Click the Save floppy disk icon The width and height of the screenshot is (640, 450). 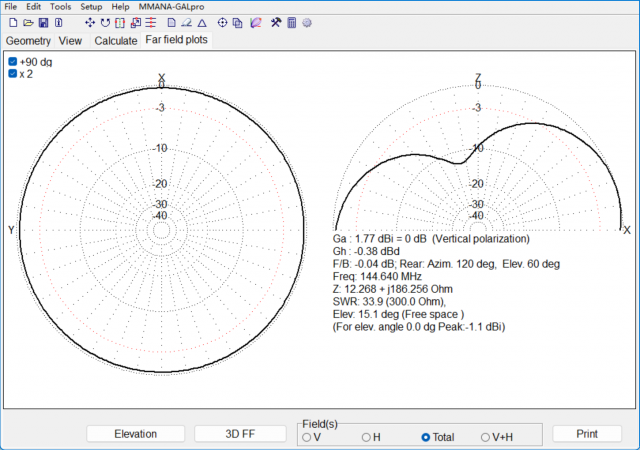coord(43,22)
